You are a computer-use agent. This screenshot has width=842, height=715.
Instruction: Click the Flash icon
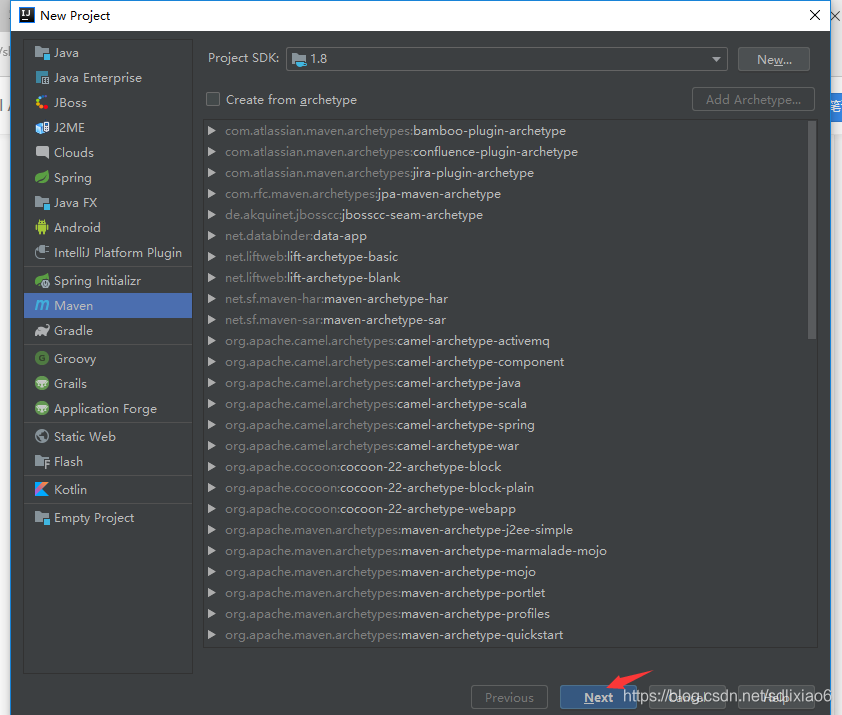42,461
